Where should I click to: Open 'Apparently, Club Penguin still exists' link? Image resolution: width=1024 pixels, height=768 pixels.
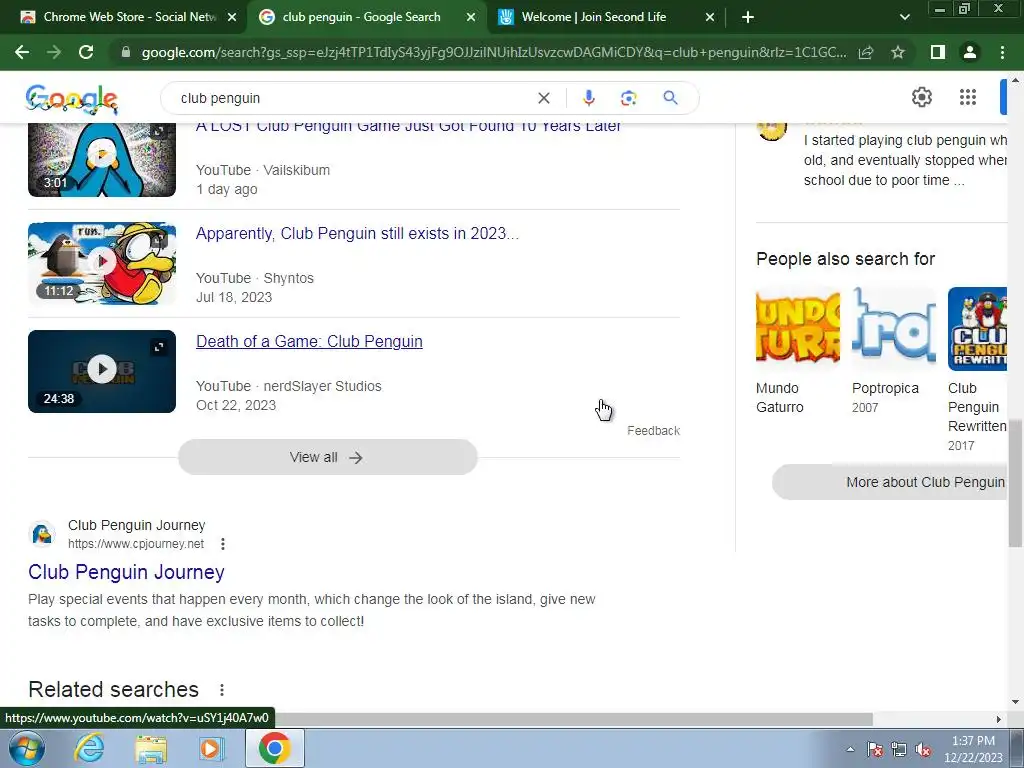357,233
